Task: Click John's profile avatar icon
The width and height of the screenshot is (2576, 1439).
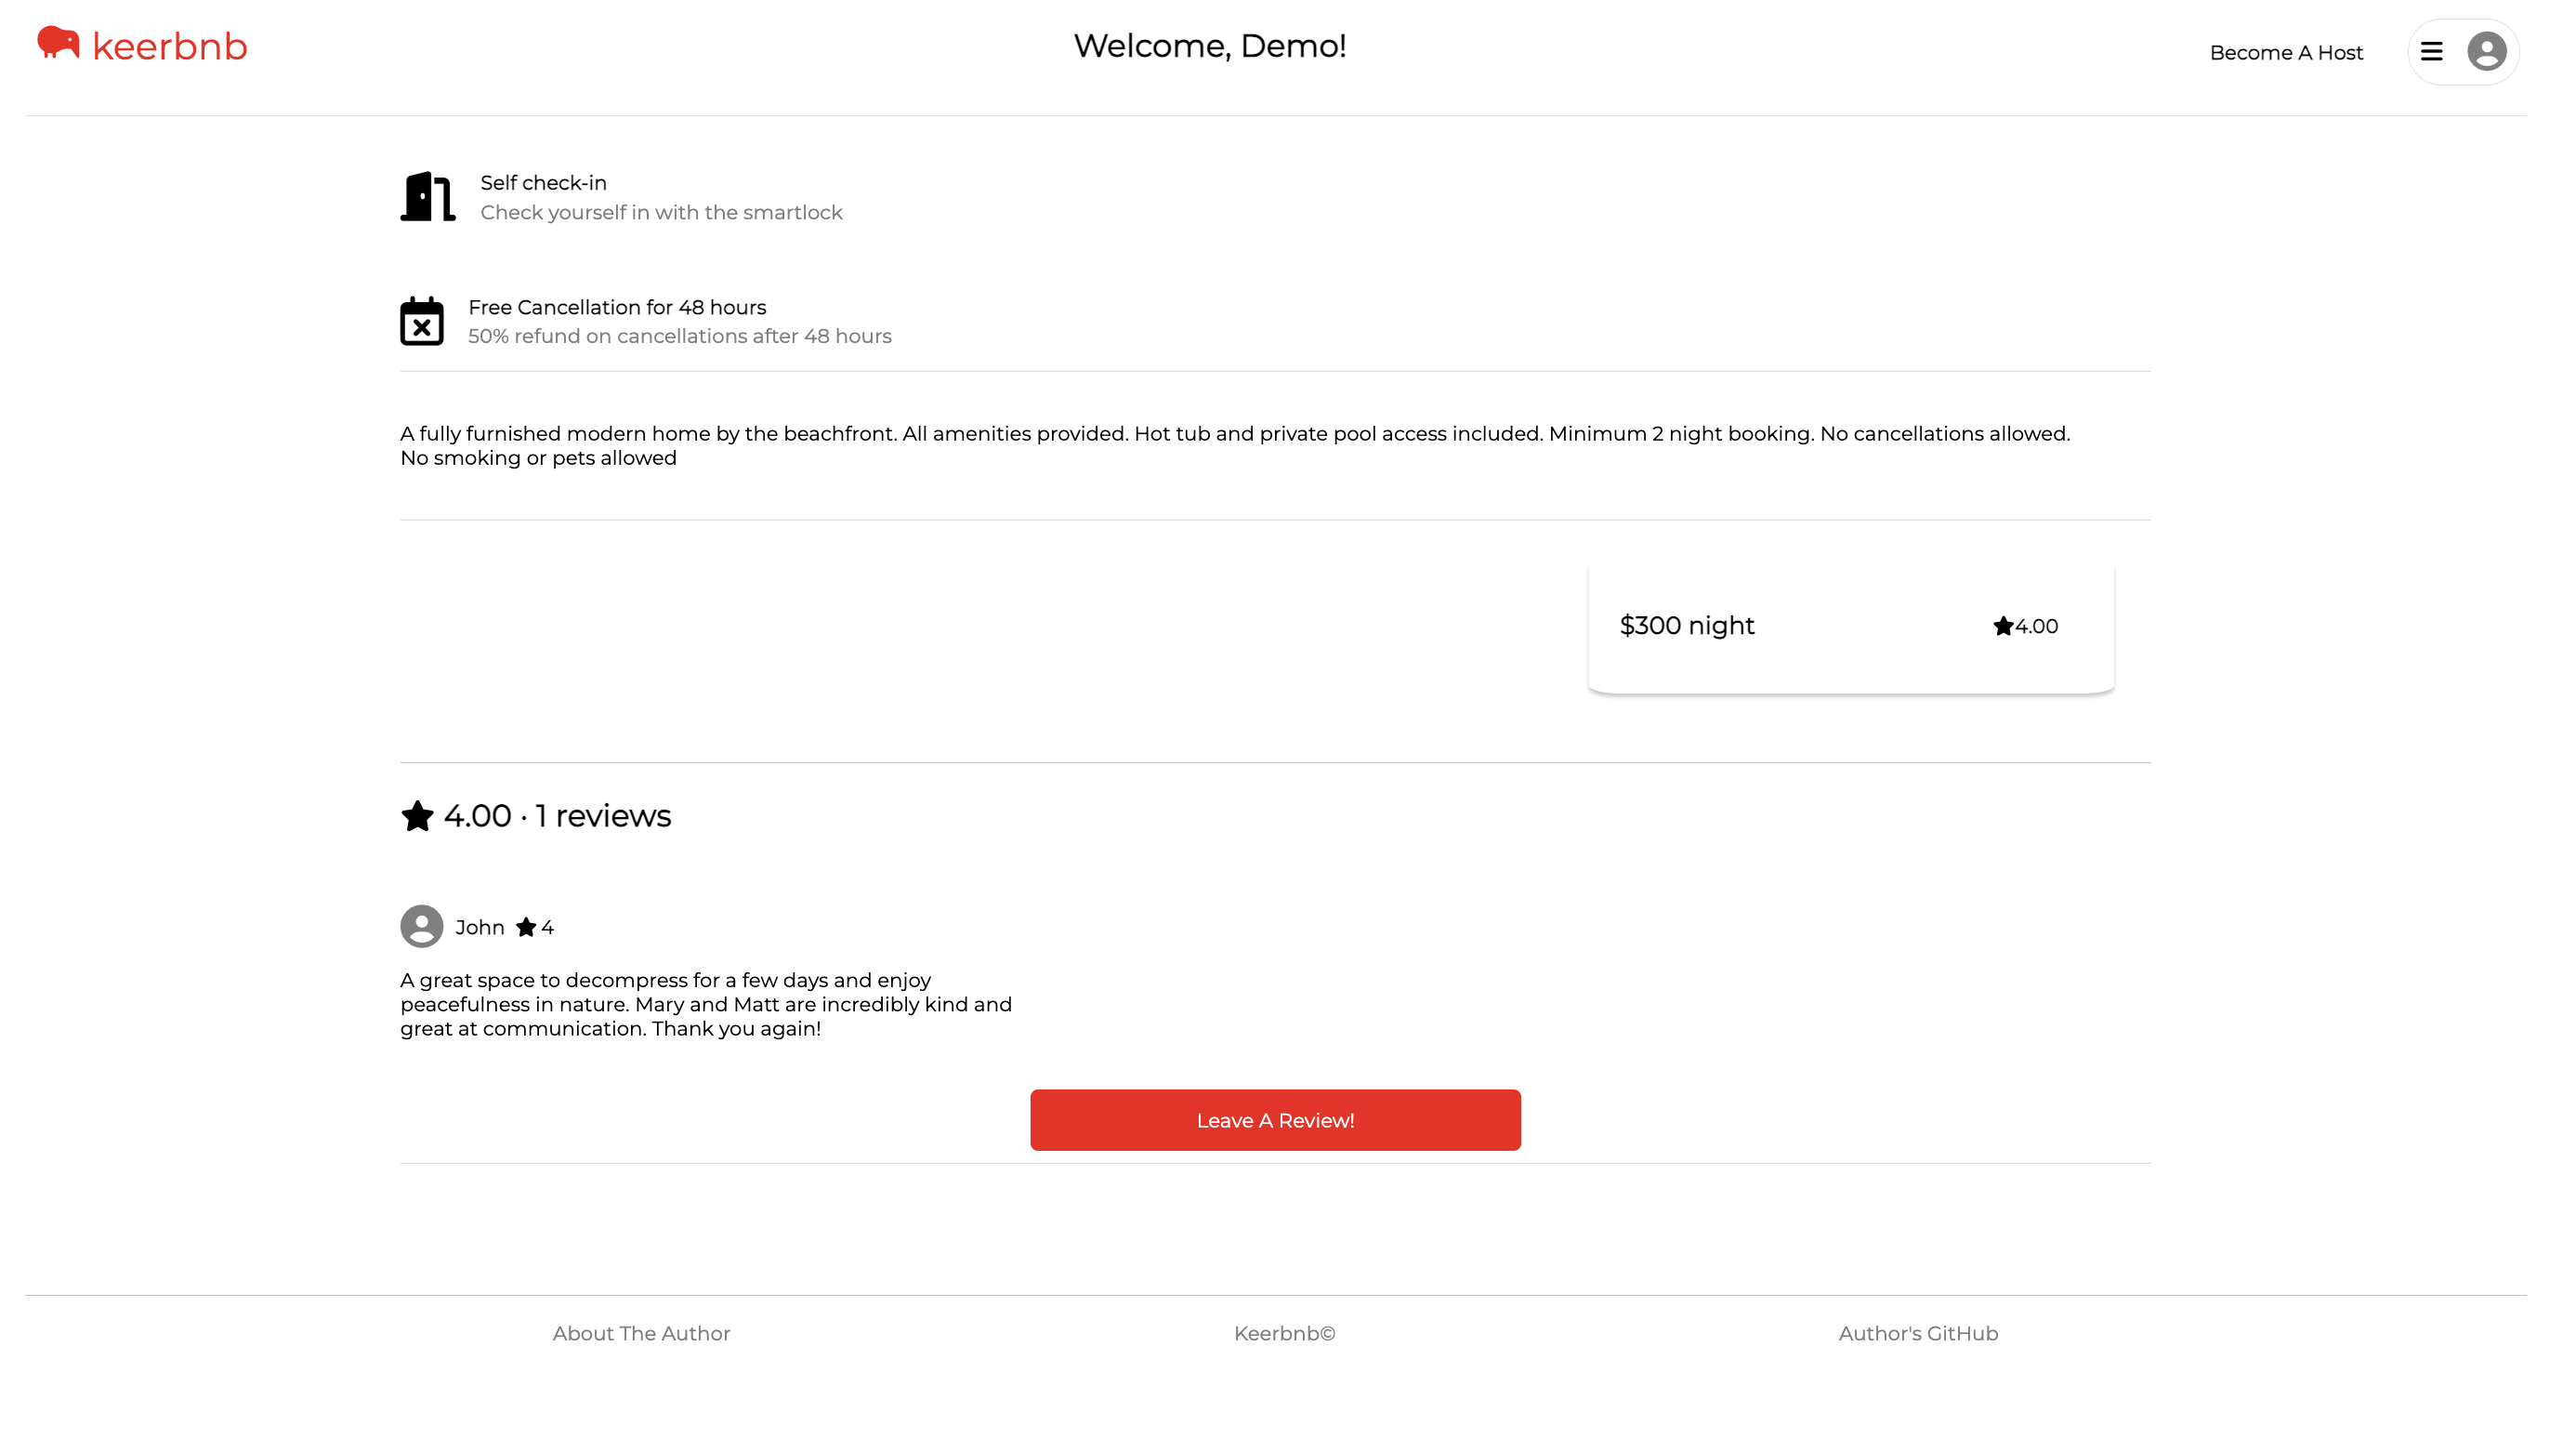Action: pos(421,926)
